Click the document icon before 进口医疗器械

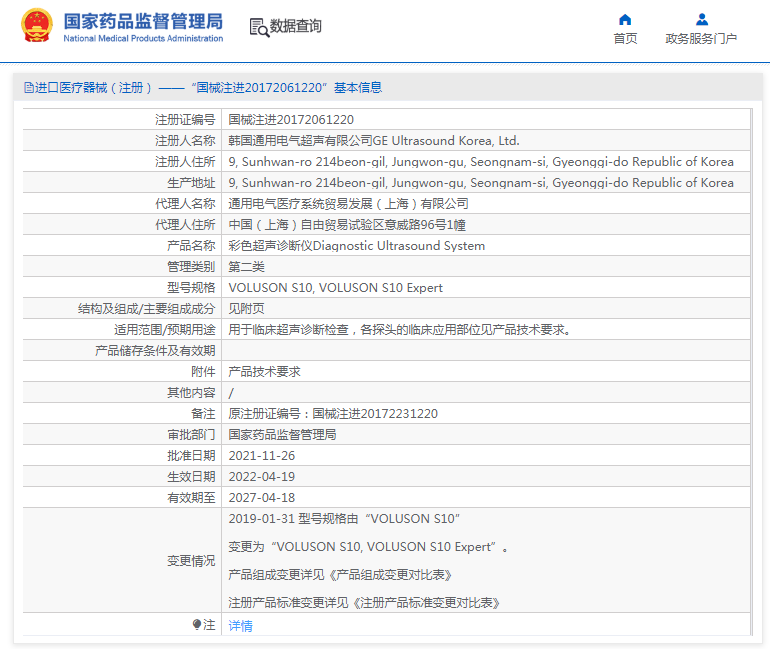point(28,88)
